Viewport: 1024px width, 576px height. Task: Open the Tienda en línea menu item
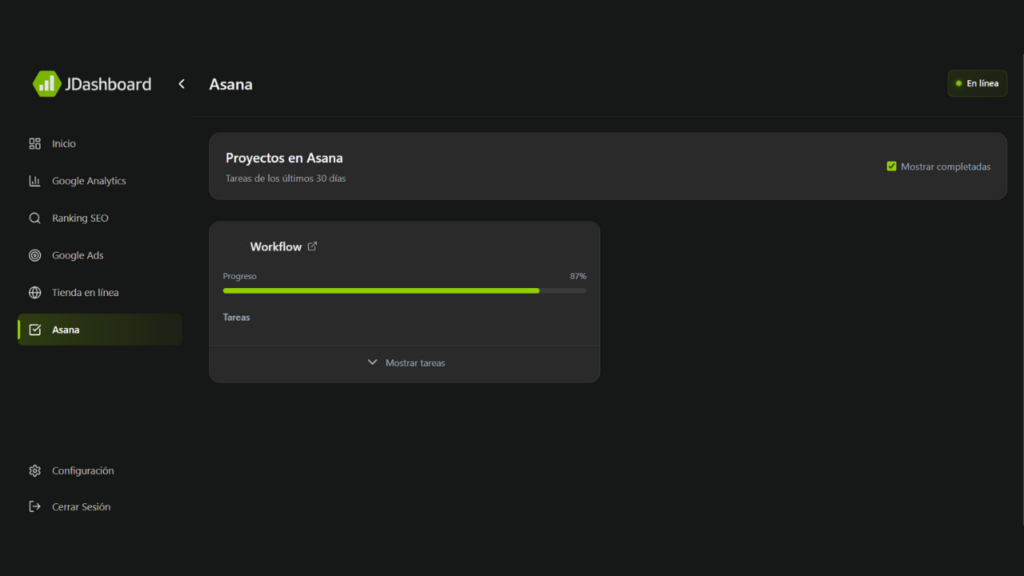(x=85, y=293)
